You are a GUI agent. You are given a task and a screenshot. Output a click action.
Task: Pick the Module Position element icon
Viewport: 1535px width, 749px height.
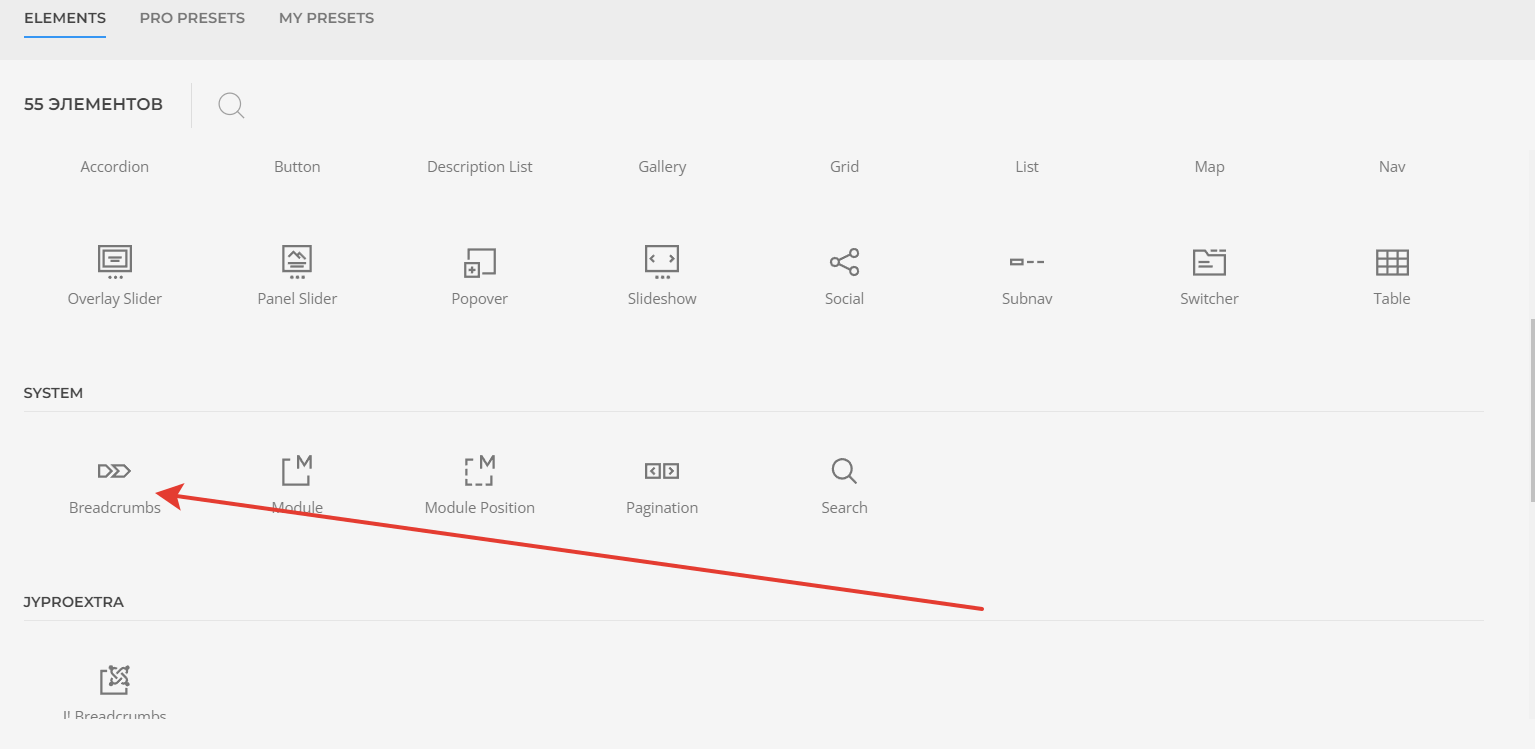click(x=480, y=471)
